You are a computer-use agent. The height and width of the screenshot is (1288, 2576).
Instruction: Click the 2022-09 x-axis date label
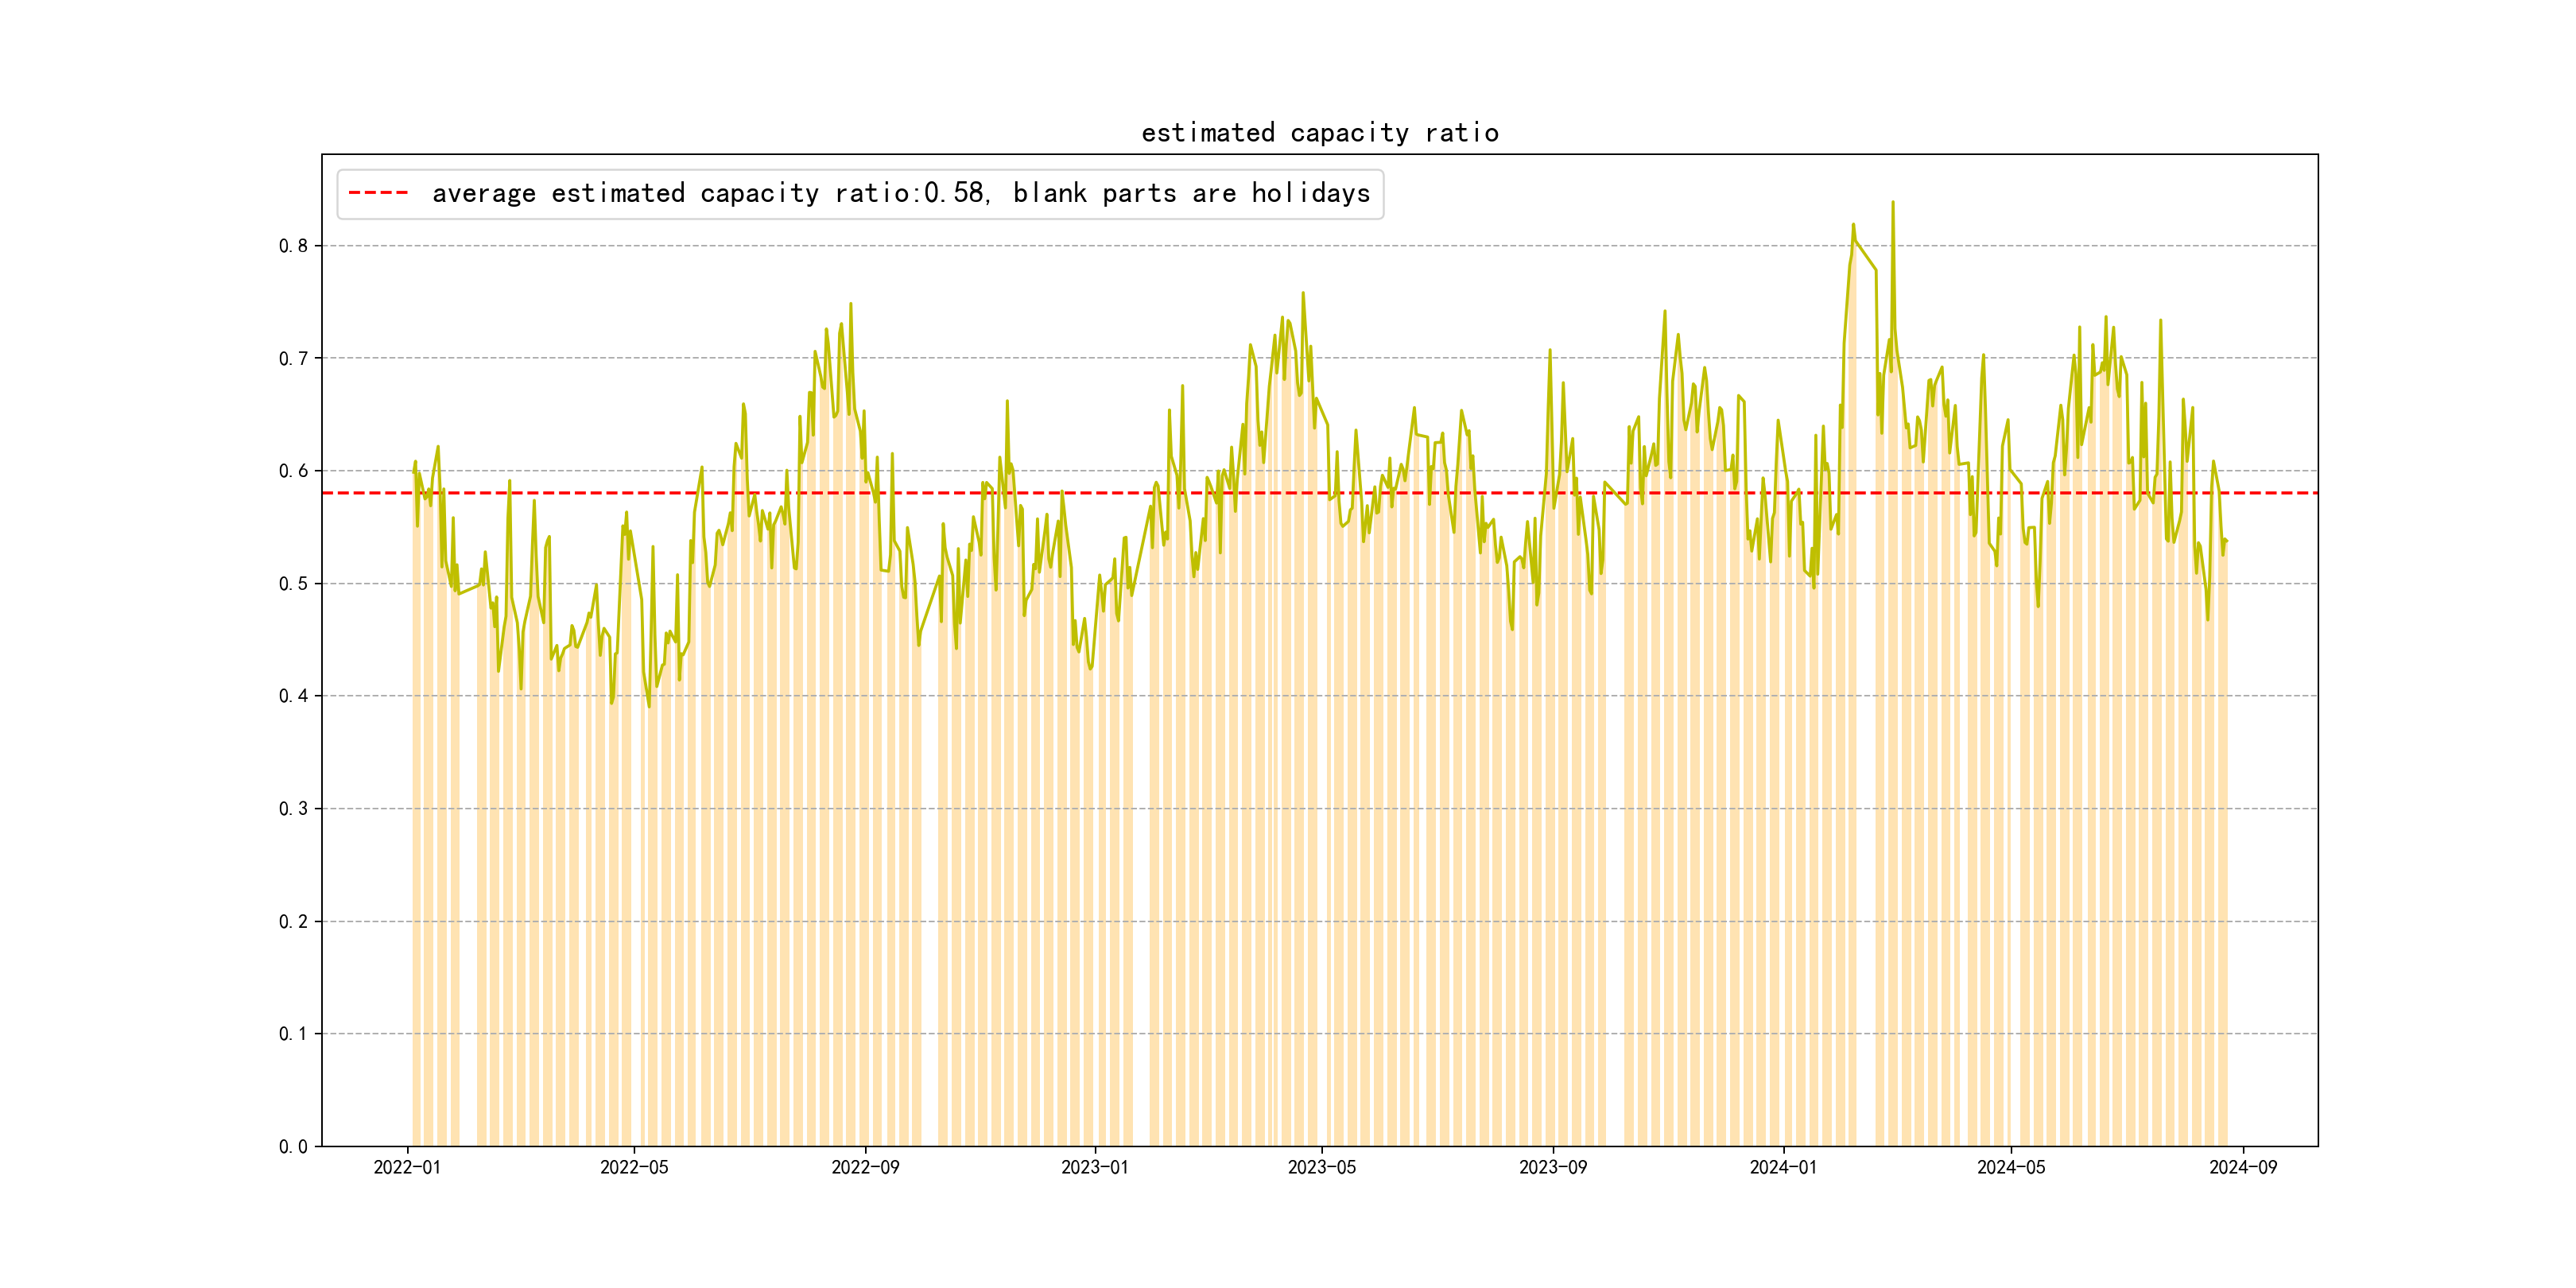865,1167
